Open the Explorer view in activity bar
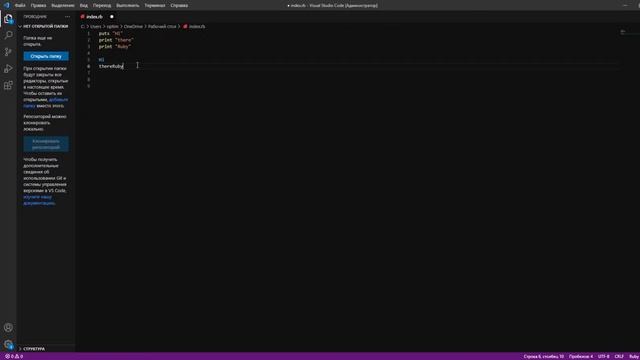This screenshot has width=640, height=360. pos(8,19)
